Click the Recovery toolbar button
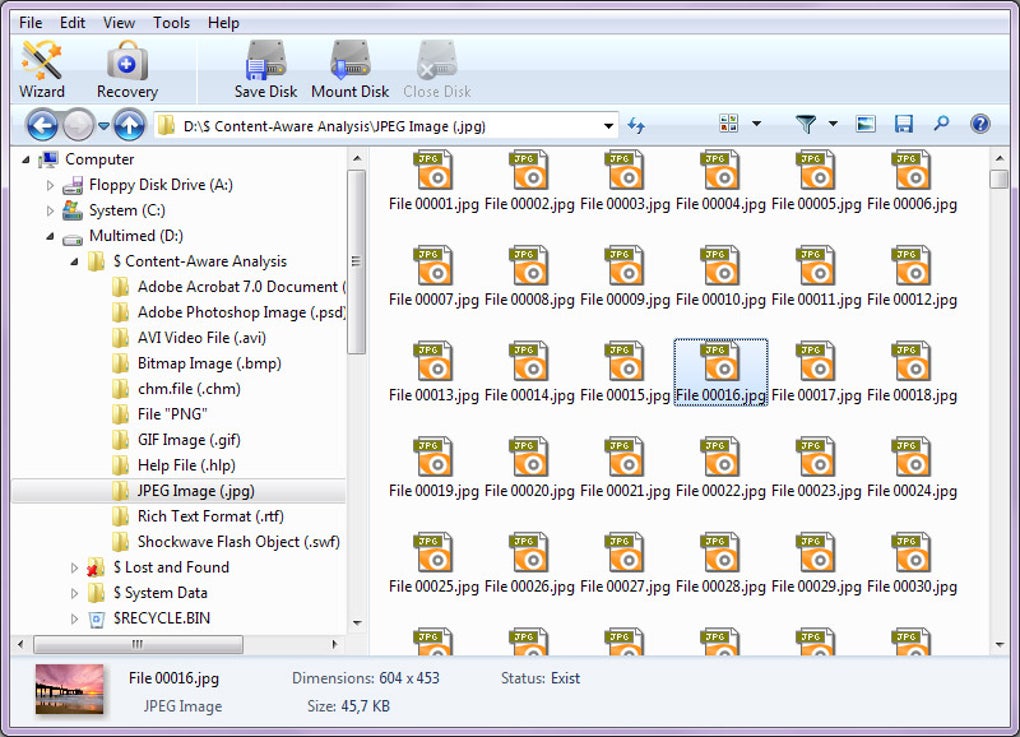Image resolution: width=1020 pixels, height=737 pixels. tap(128, 69)
